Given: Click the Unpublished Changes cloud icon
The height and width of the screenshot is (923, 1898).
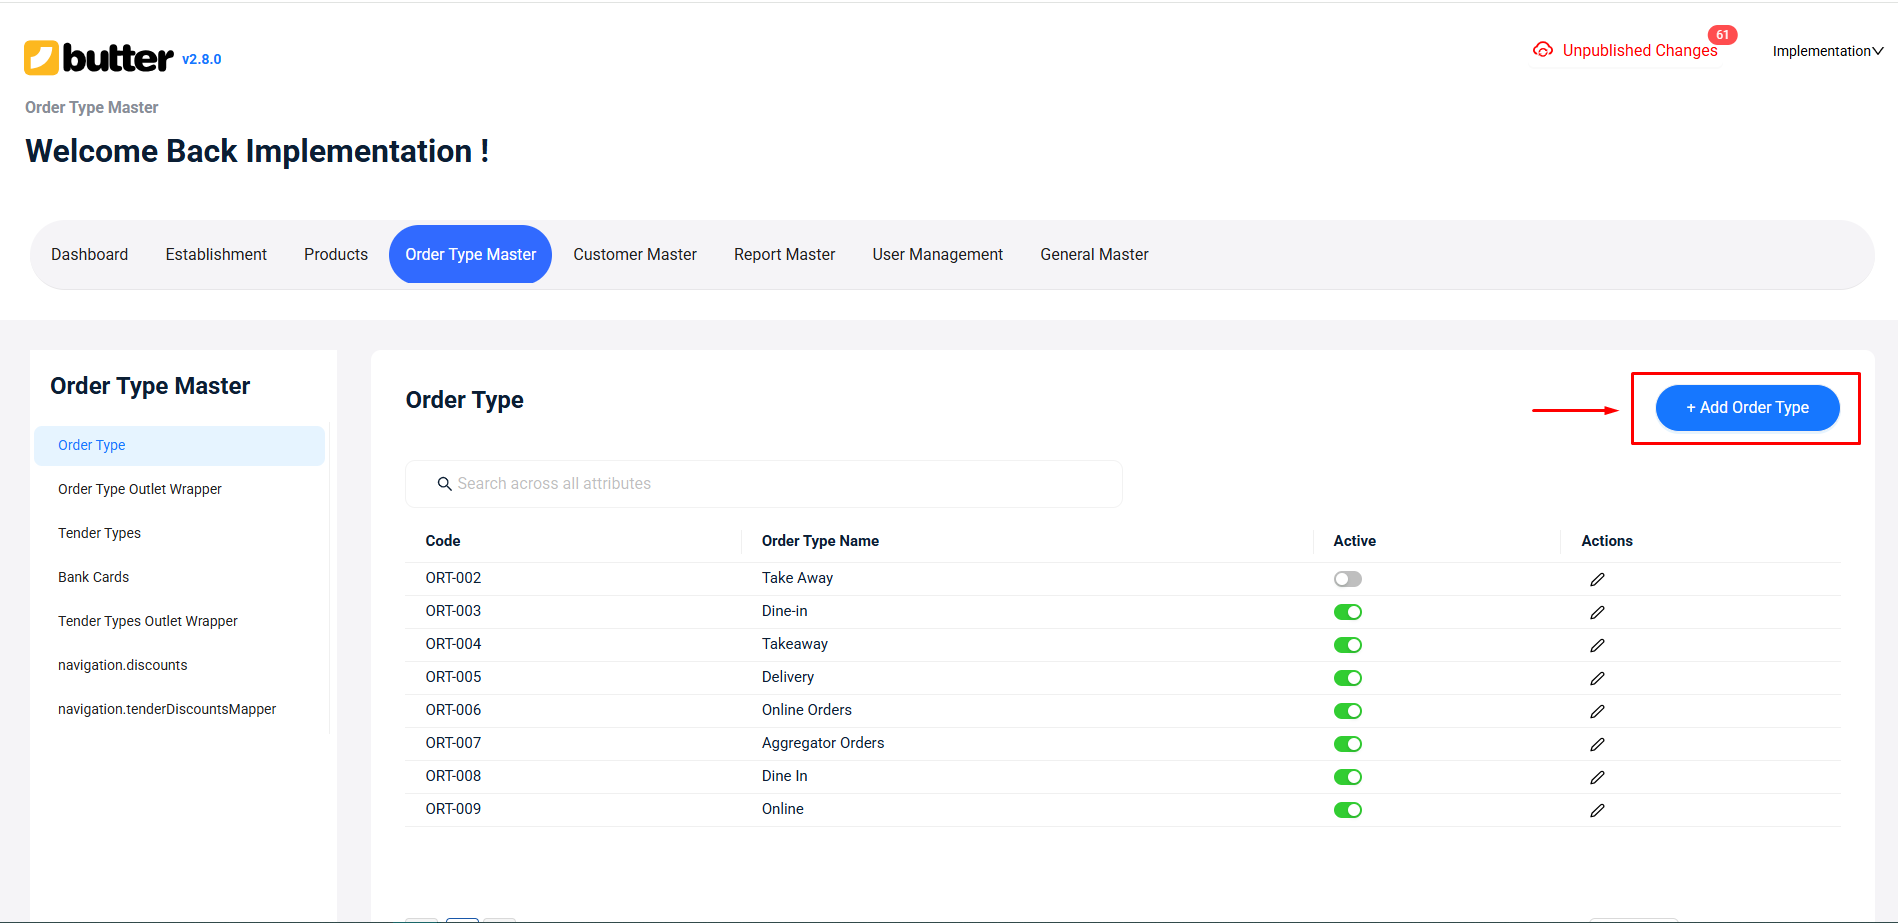Looking at the screenshot, I should pyautogui.click(x=1543, y=50).
